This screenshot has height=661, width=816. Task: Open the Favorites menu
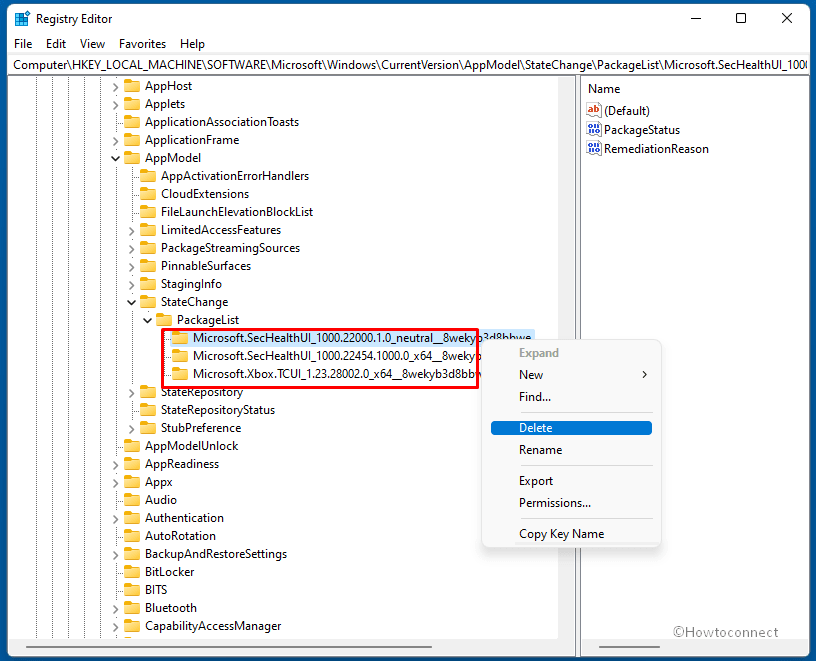(x=142, y=44)
